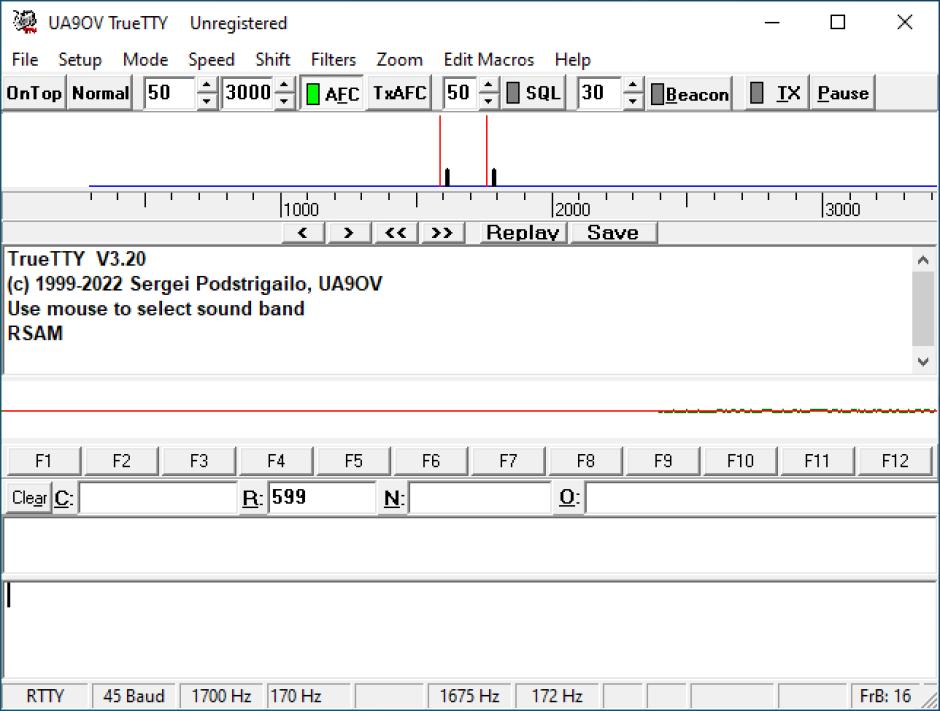This screenshot has height=711, width=940.
Task: Click the Clear button
Action: coord(29,498)
